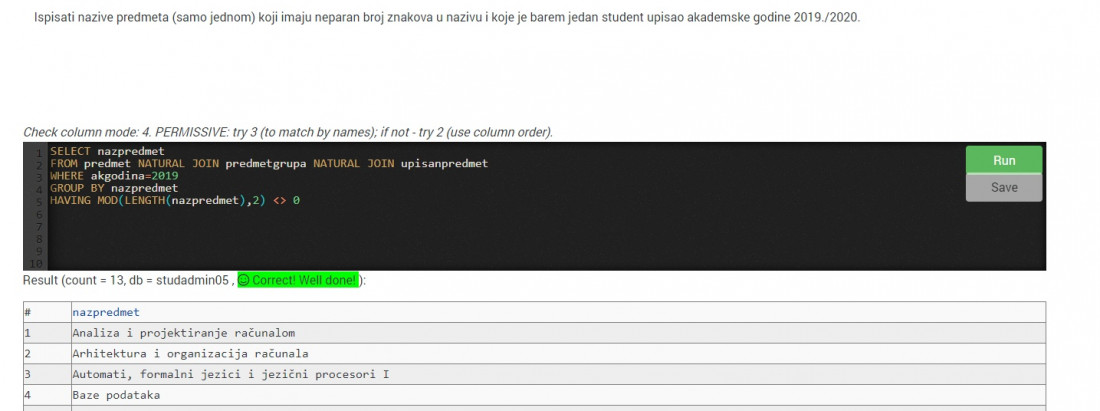Click line number 10 in the editor gutter
Screen dimensions: 1100x411
point(36,264)
